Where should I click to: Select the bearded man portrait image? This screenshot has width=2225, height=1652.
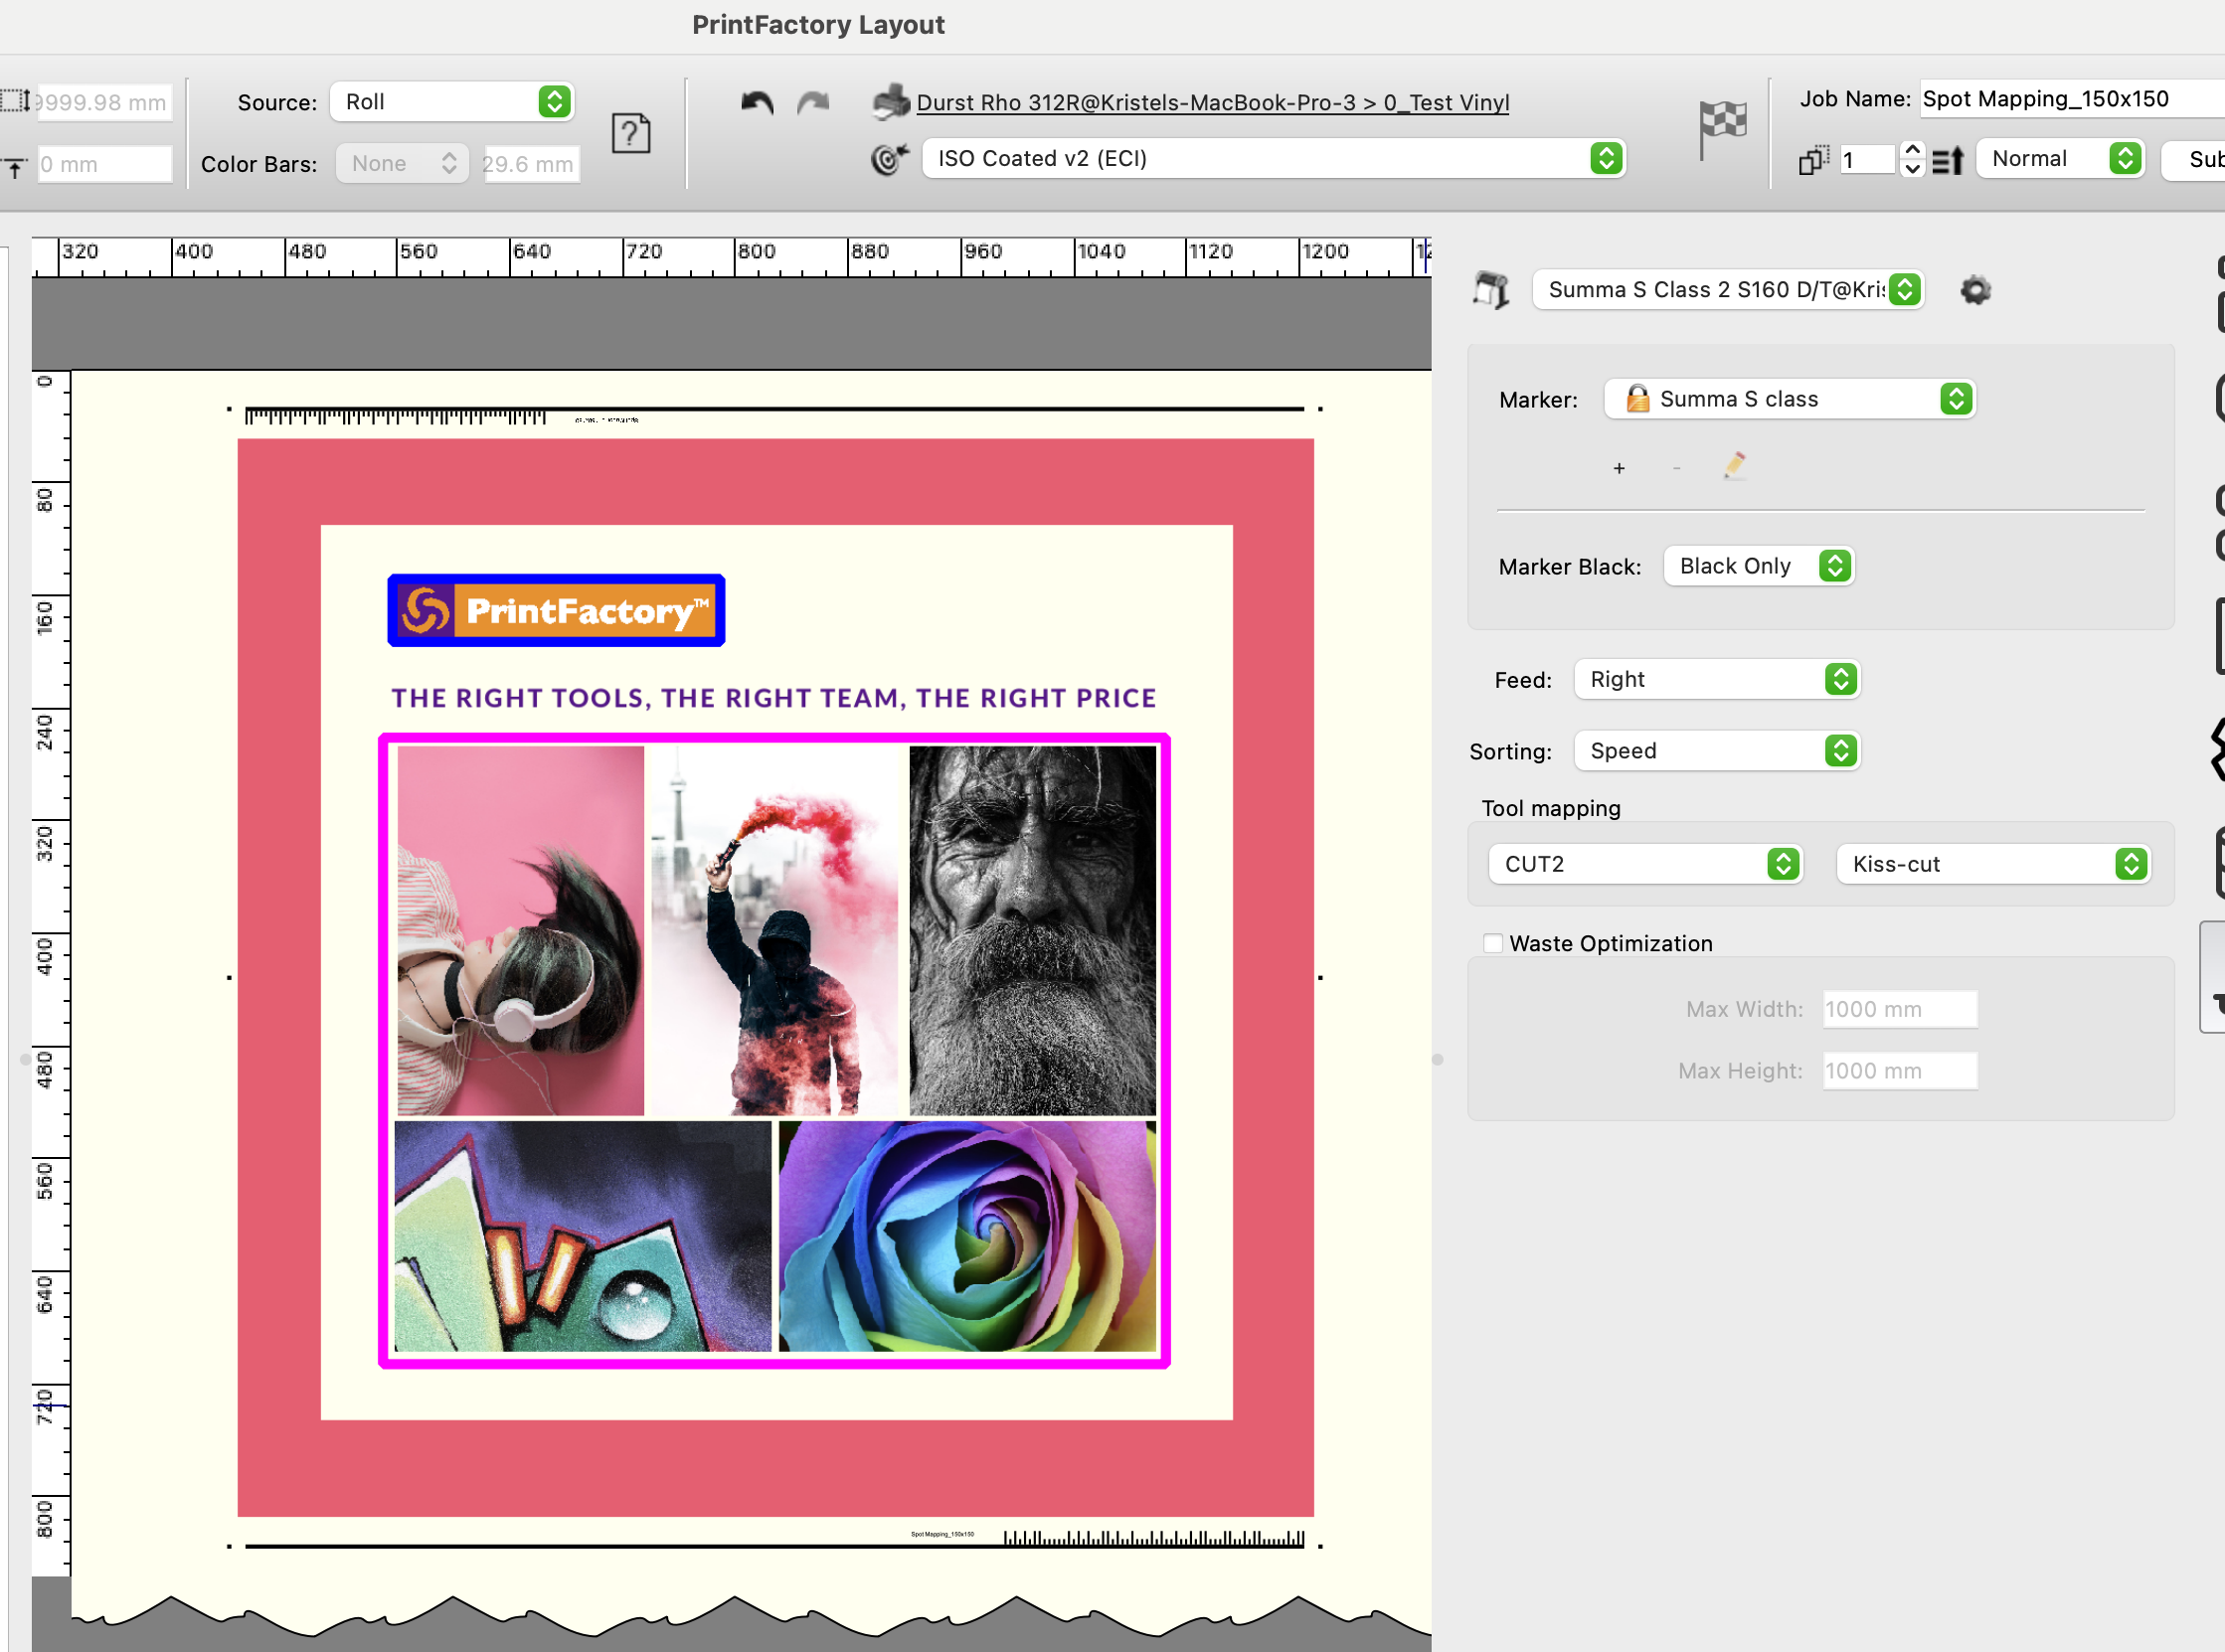coord(1033,931)
